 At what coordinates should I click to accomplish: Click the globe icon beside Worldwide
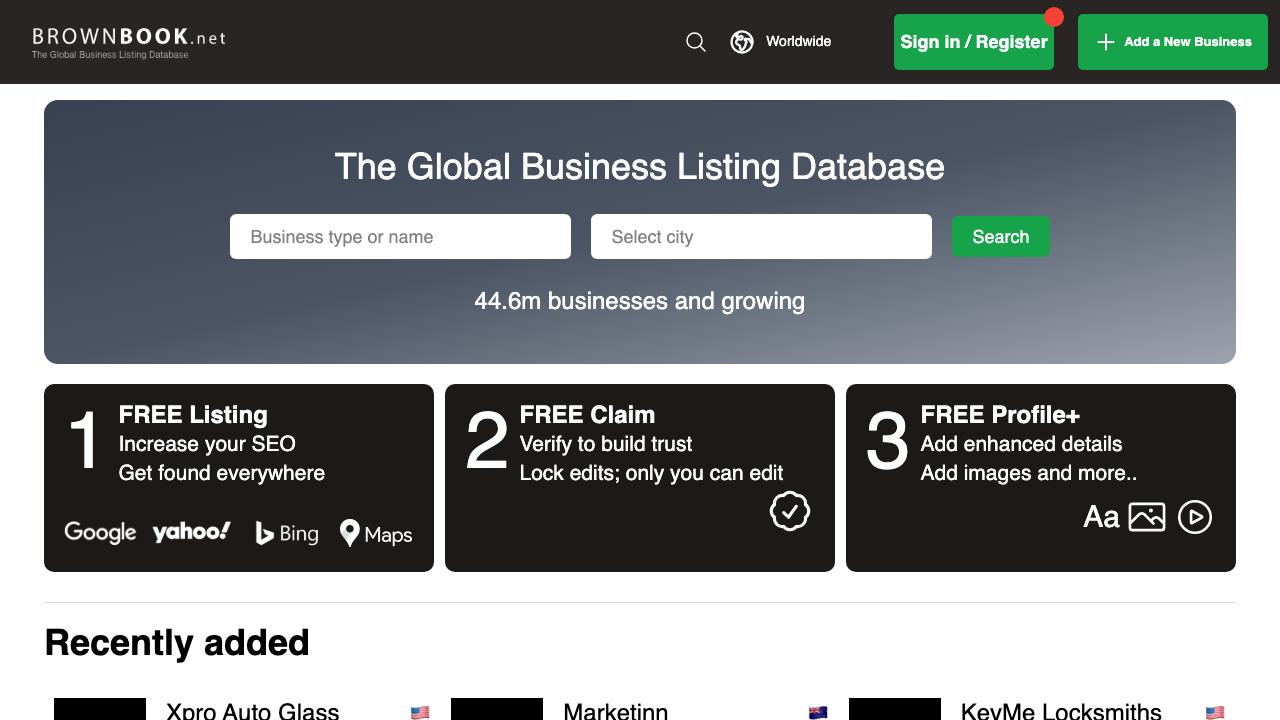coord(742,42)
